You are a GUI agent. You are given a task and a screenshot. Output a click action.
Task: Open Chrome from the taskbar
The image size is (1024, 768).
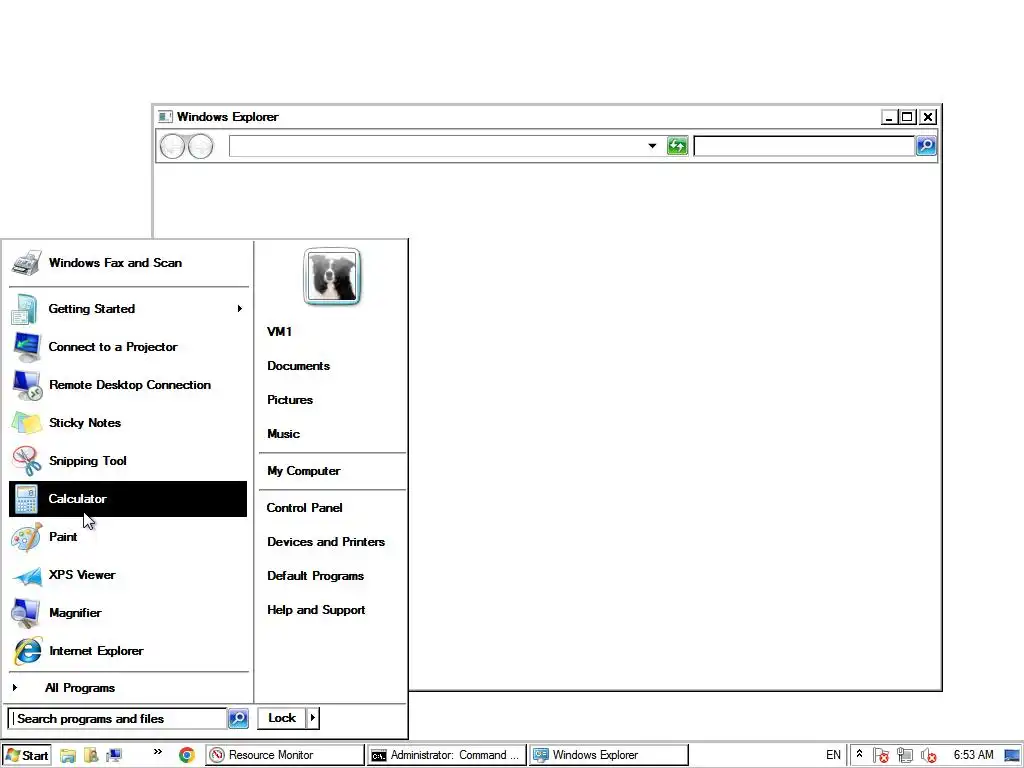(187, 755)
